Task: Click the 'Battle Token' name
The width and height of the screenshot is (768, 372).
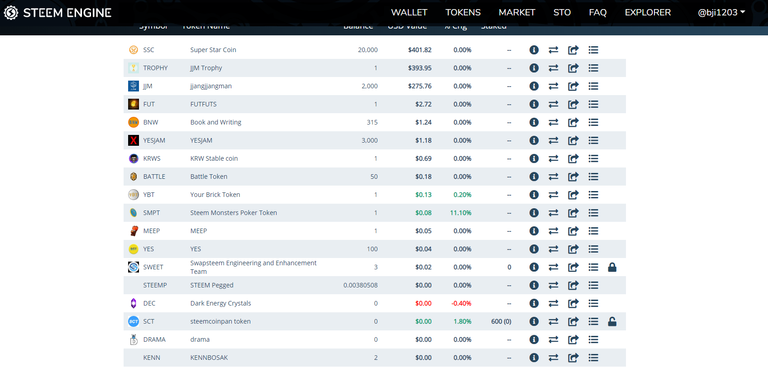Action: pos(209,177)
